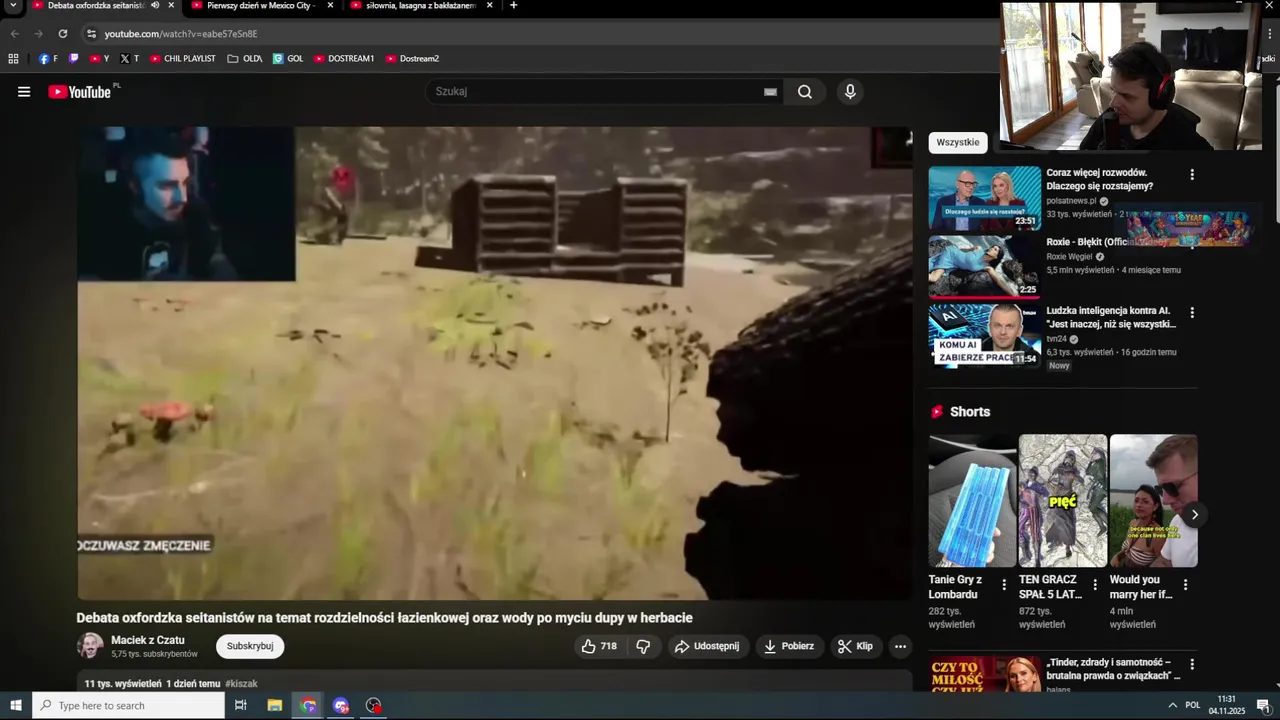This screenshot has height=720, width=1280.
Task: Click the youtube.com address bar URL
Action: [181, 34]
